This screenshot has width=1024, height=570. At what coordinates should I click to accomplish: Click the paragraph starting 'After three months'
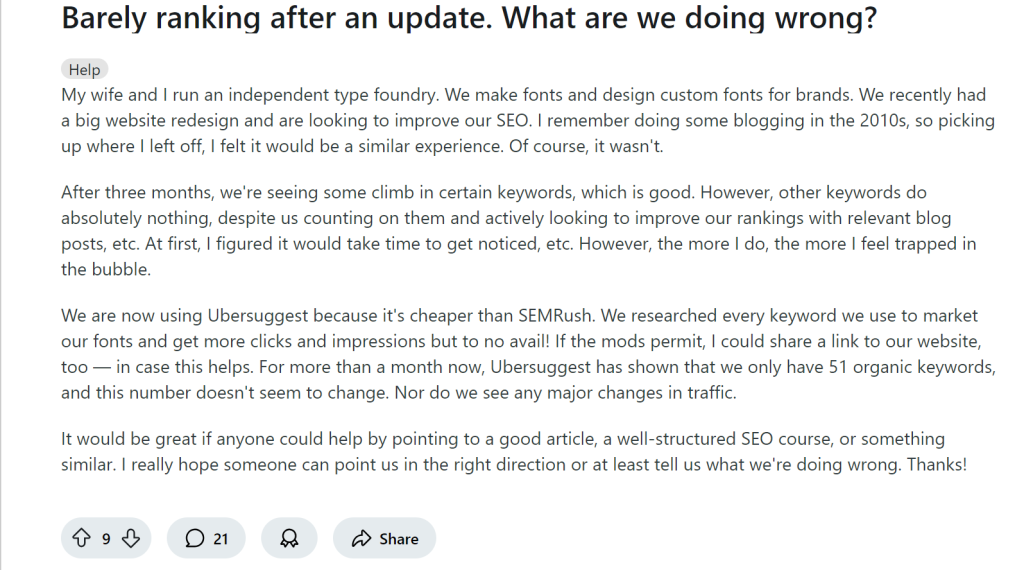click(519, 230)
